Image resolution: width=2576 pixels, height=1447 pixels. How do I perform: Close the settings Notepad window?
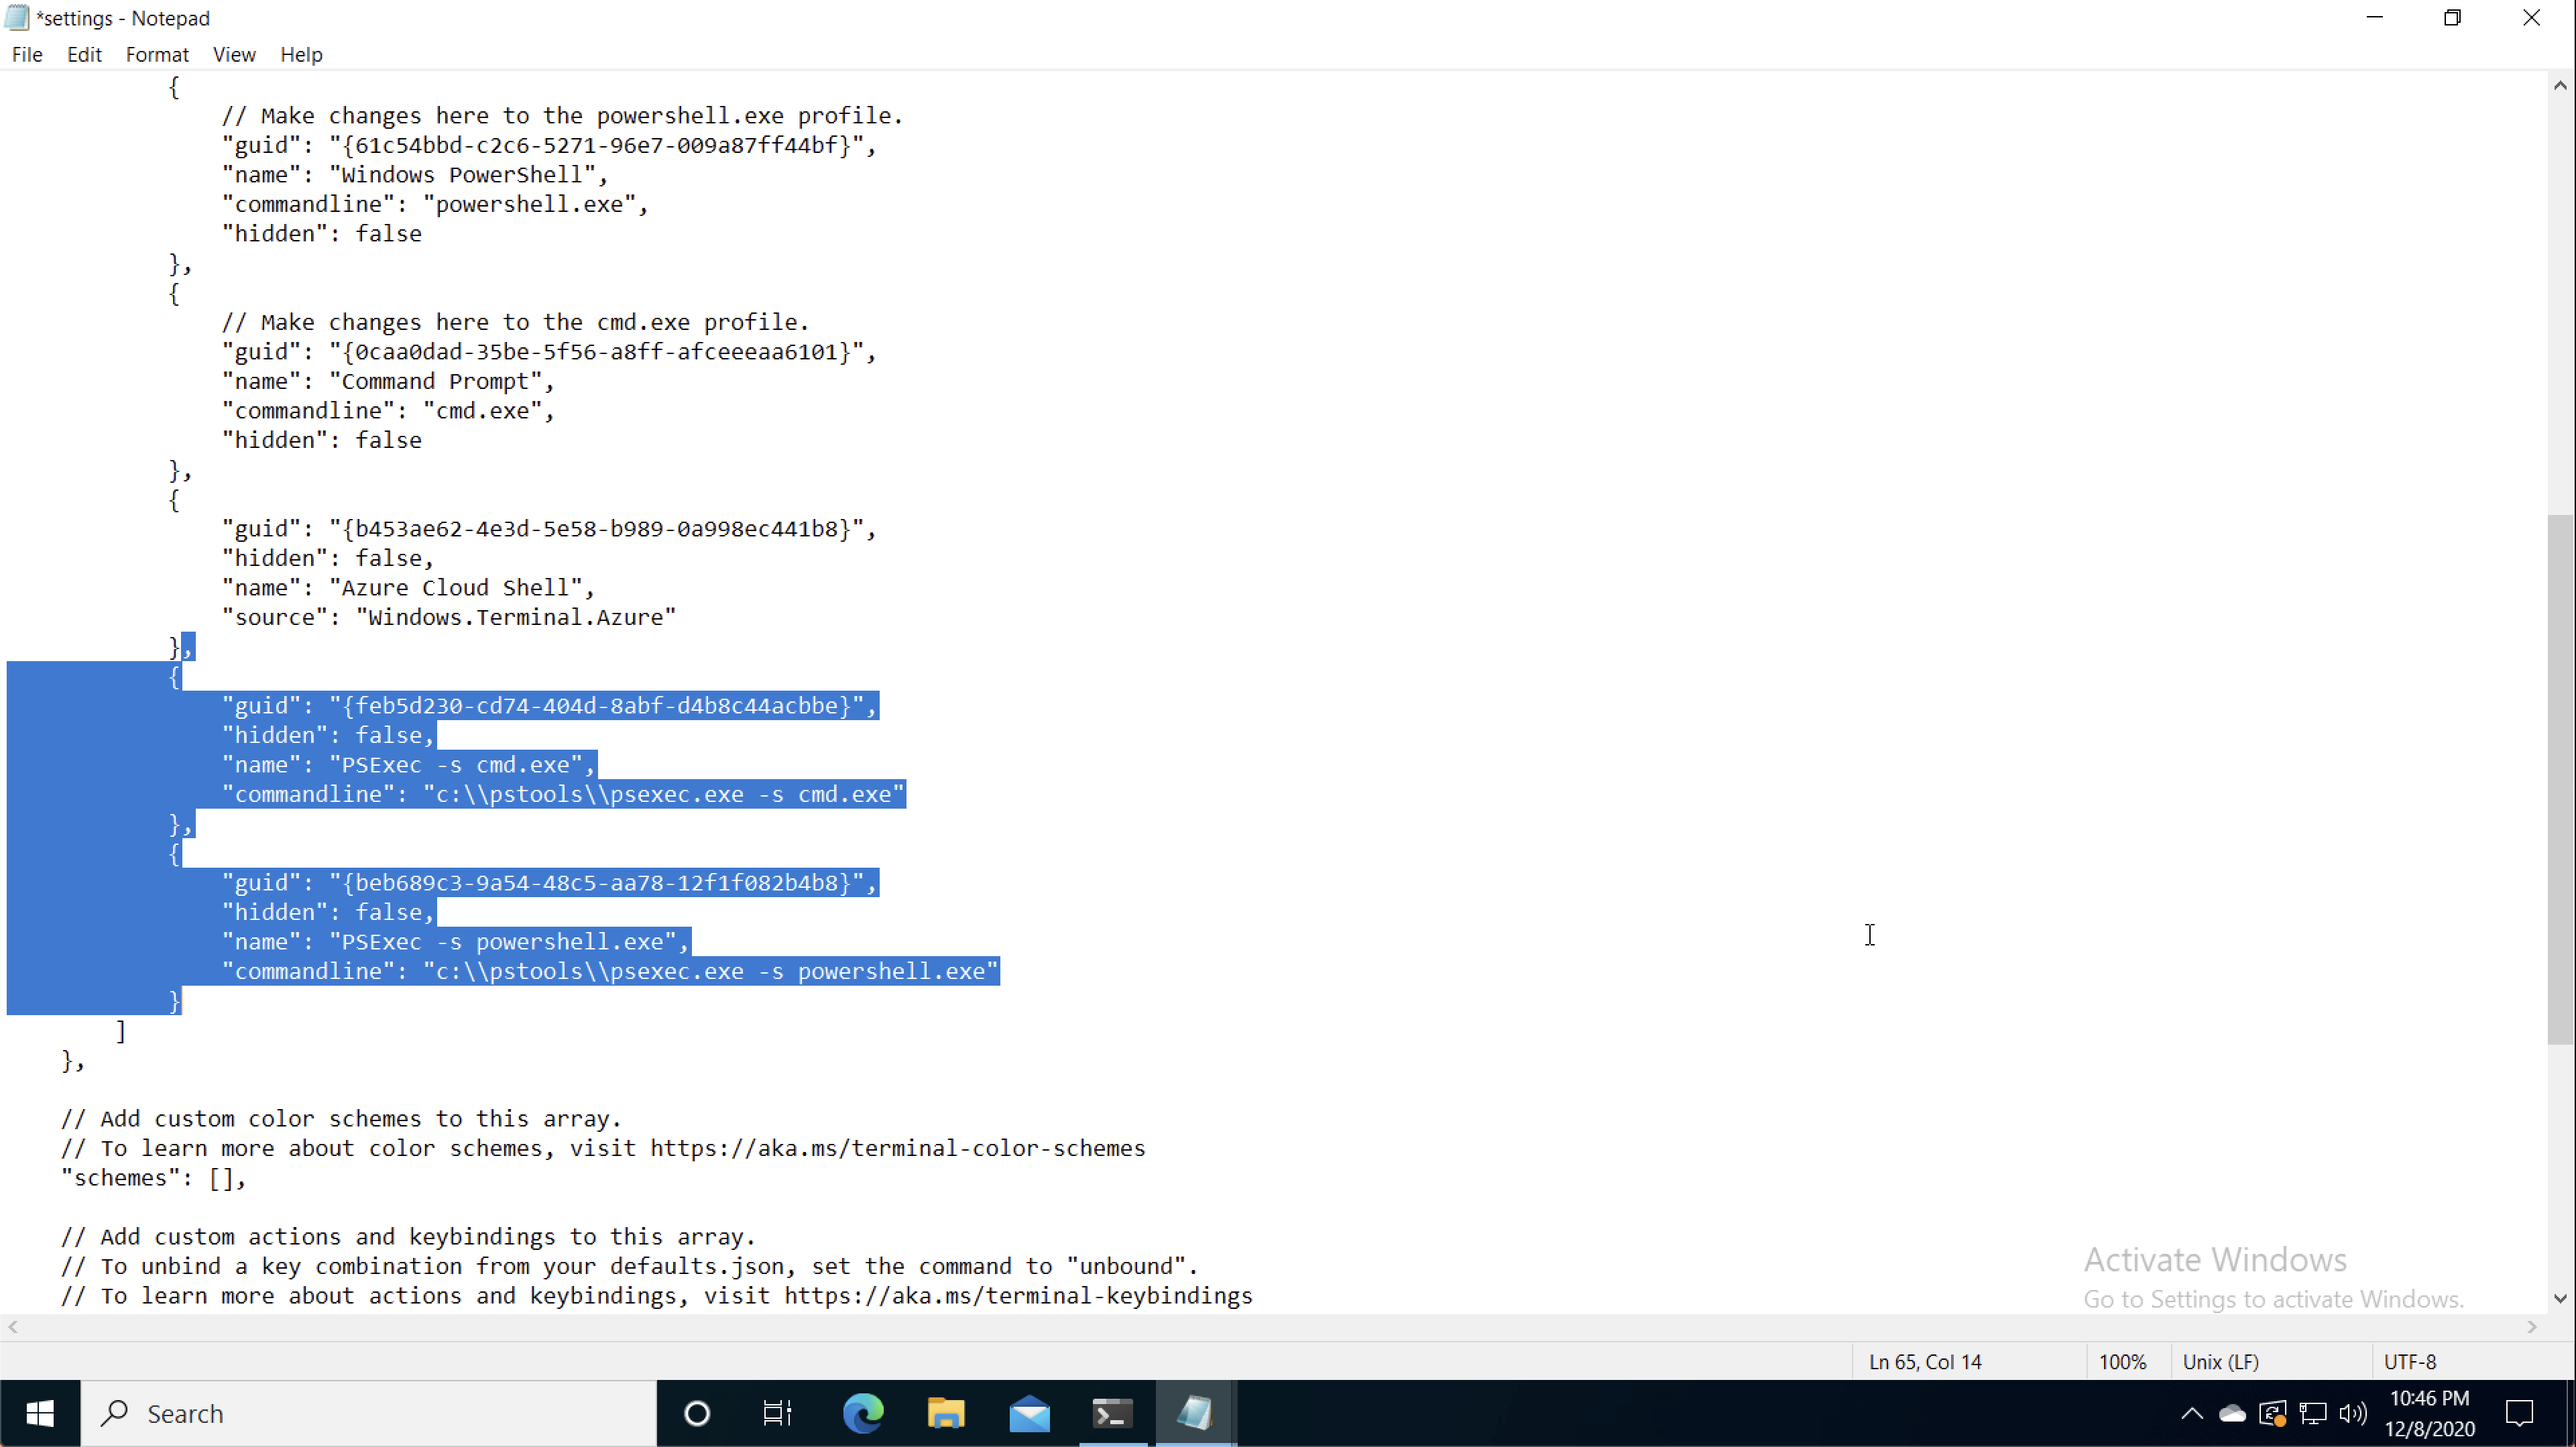2532,18
